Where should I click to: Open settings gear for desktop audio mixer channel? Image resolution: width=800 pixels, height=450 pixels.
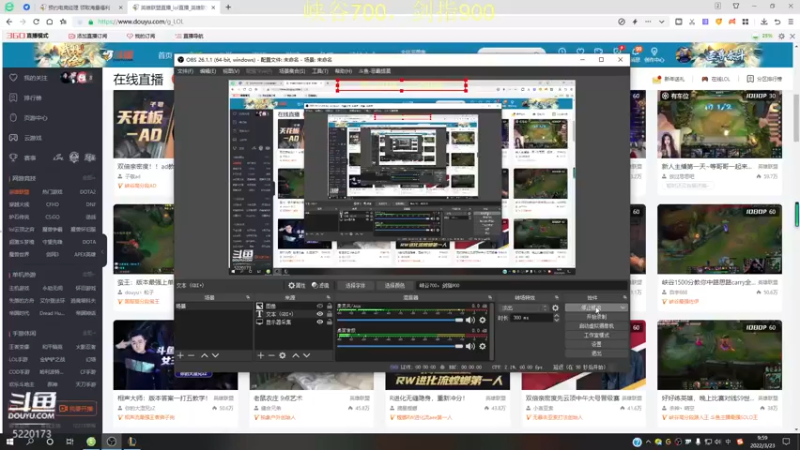482,346
